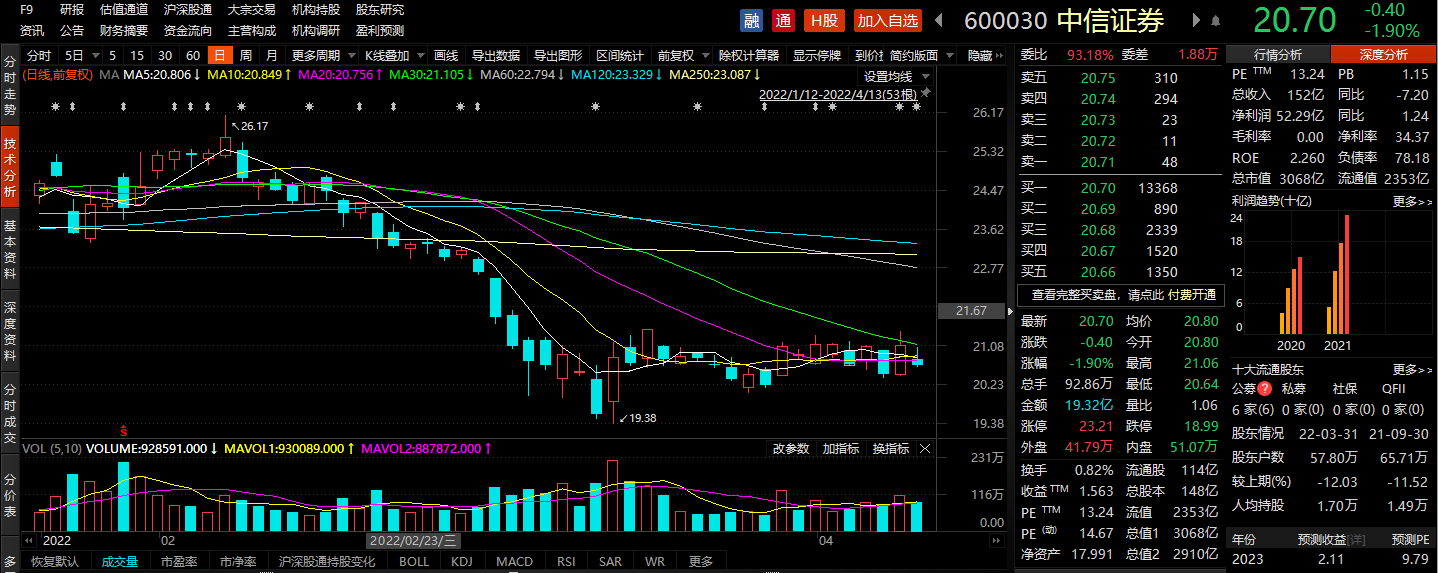Click 显示停牌 button
1438x573 pixels.
coord(817,56)
